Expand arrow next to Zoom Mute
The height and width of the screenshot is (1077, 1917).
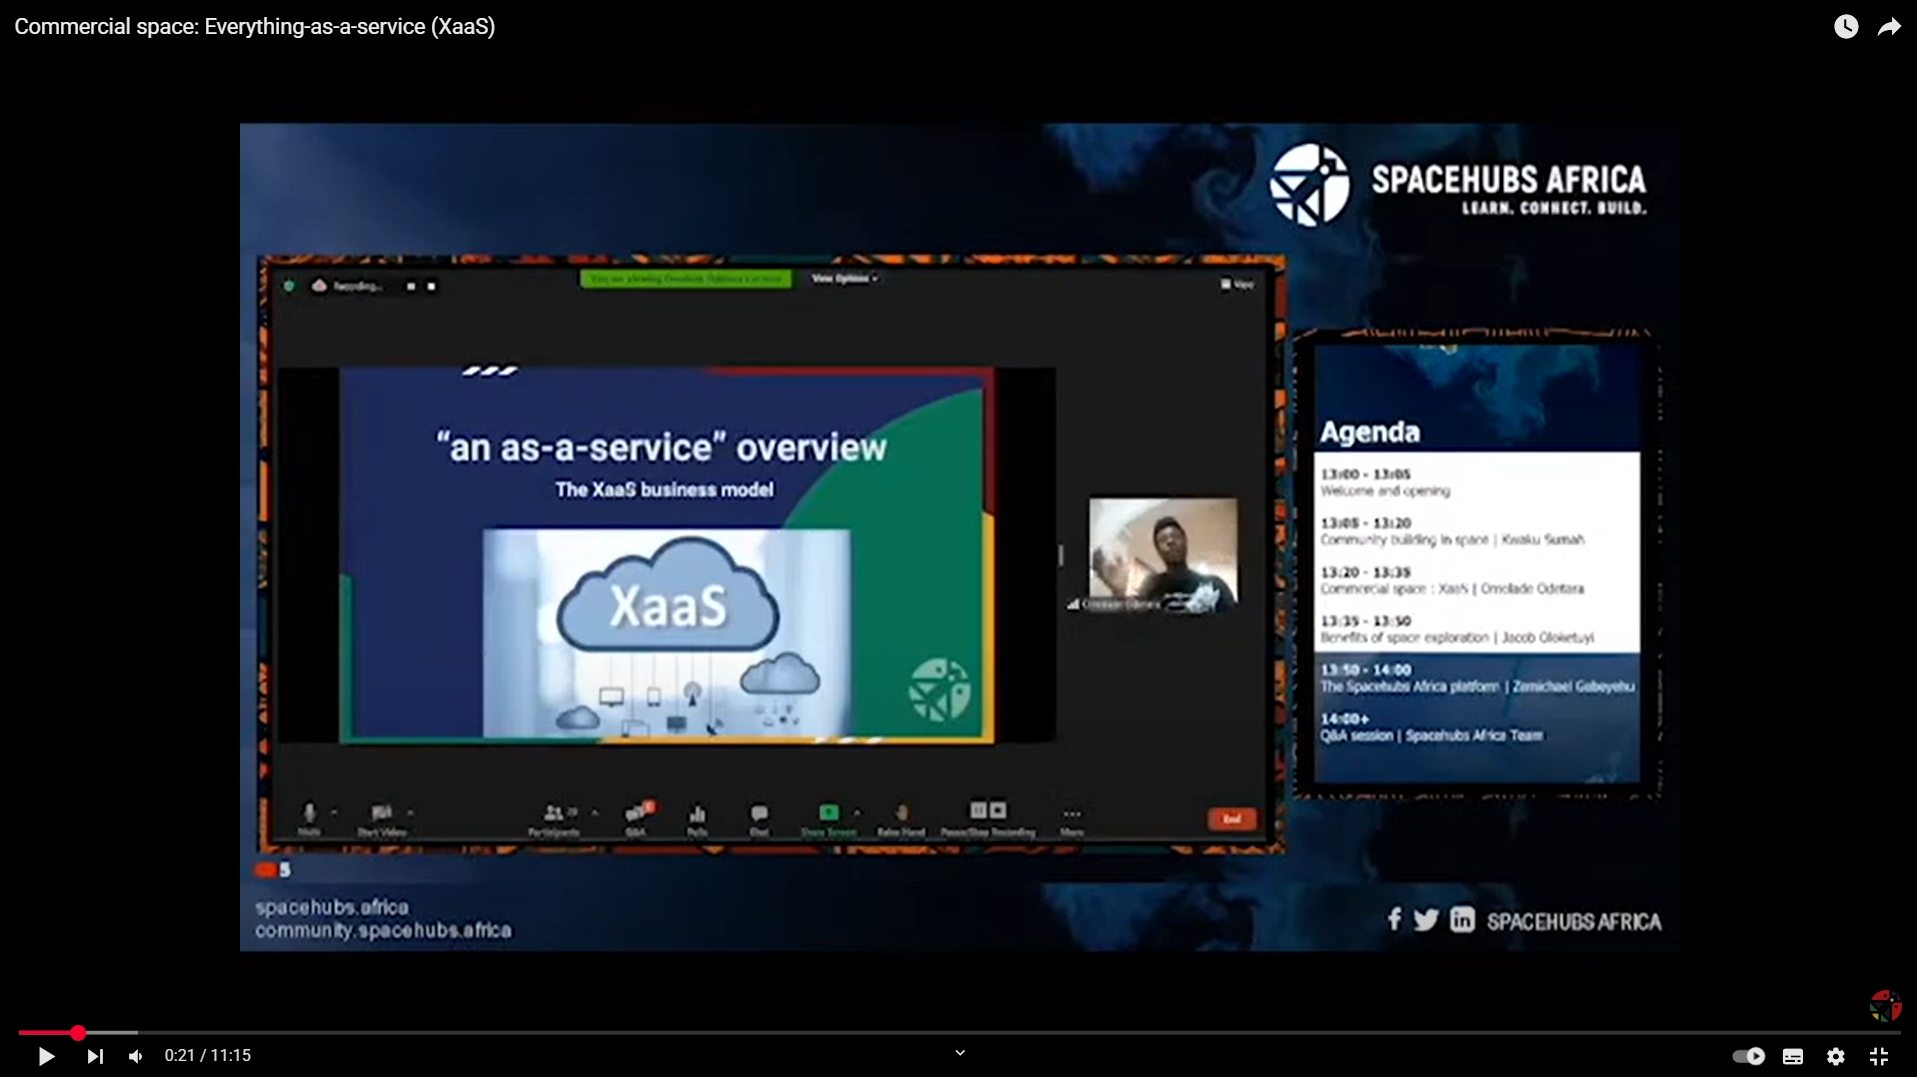click(334, 813)
